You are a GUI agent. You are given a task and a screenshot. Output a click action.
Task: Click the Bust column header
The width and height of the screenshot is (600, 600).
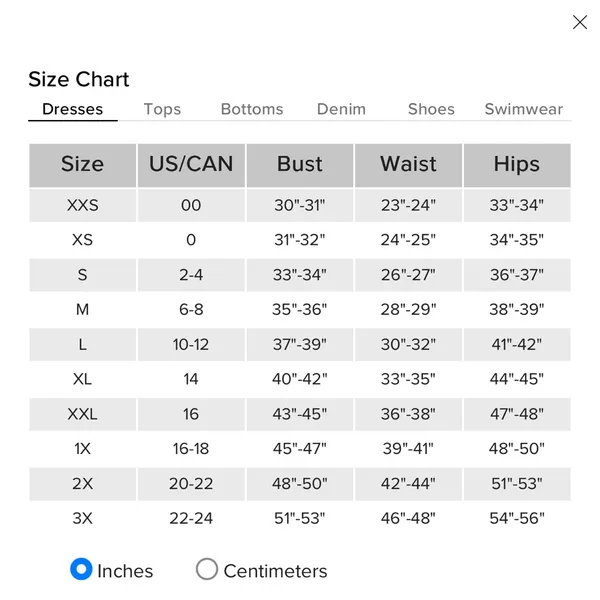300,165
